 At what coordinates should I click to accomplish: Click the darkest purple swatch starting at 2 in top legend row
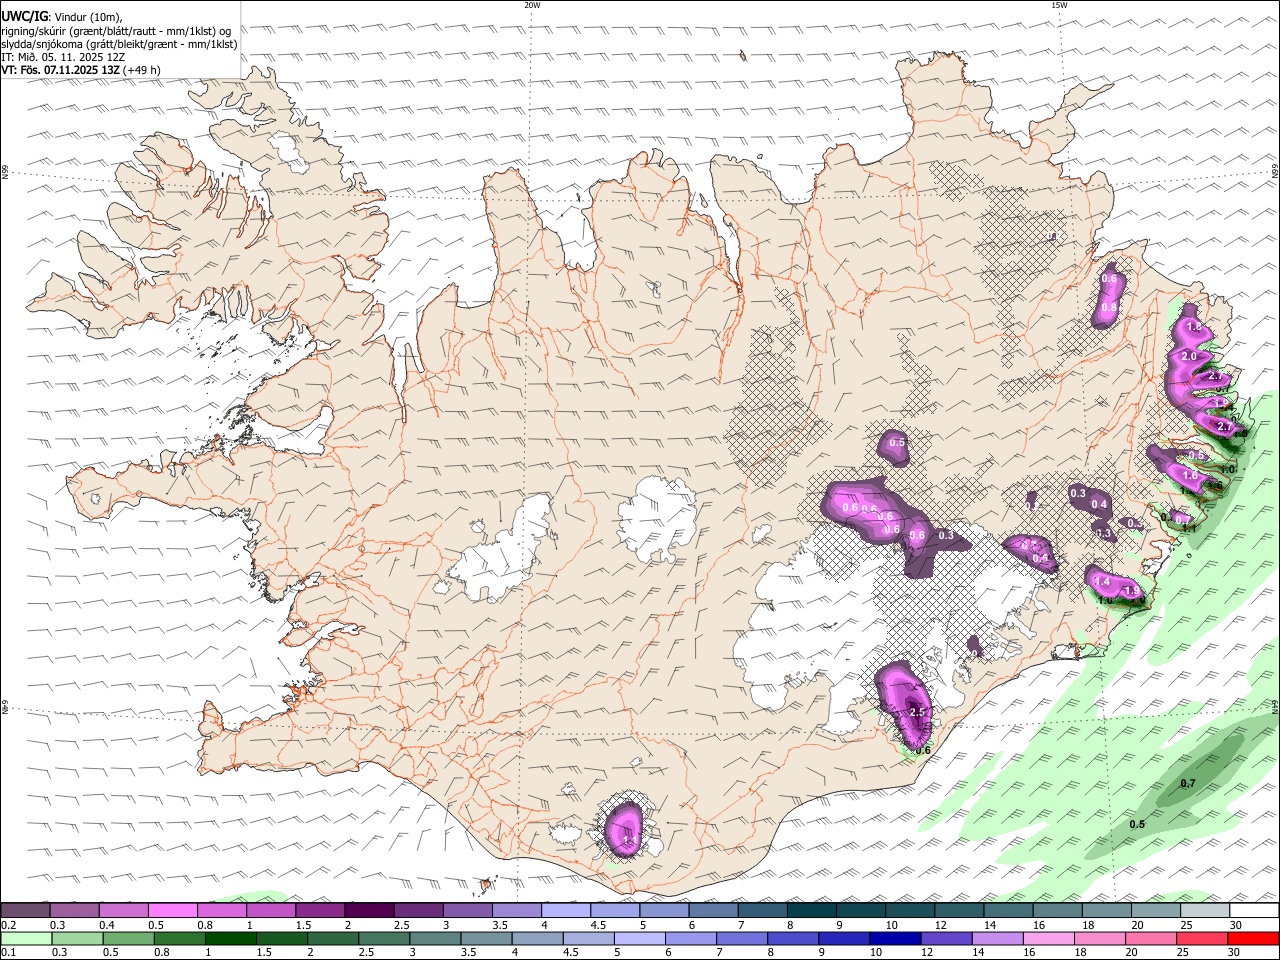[369, 911]
